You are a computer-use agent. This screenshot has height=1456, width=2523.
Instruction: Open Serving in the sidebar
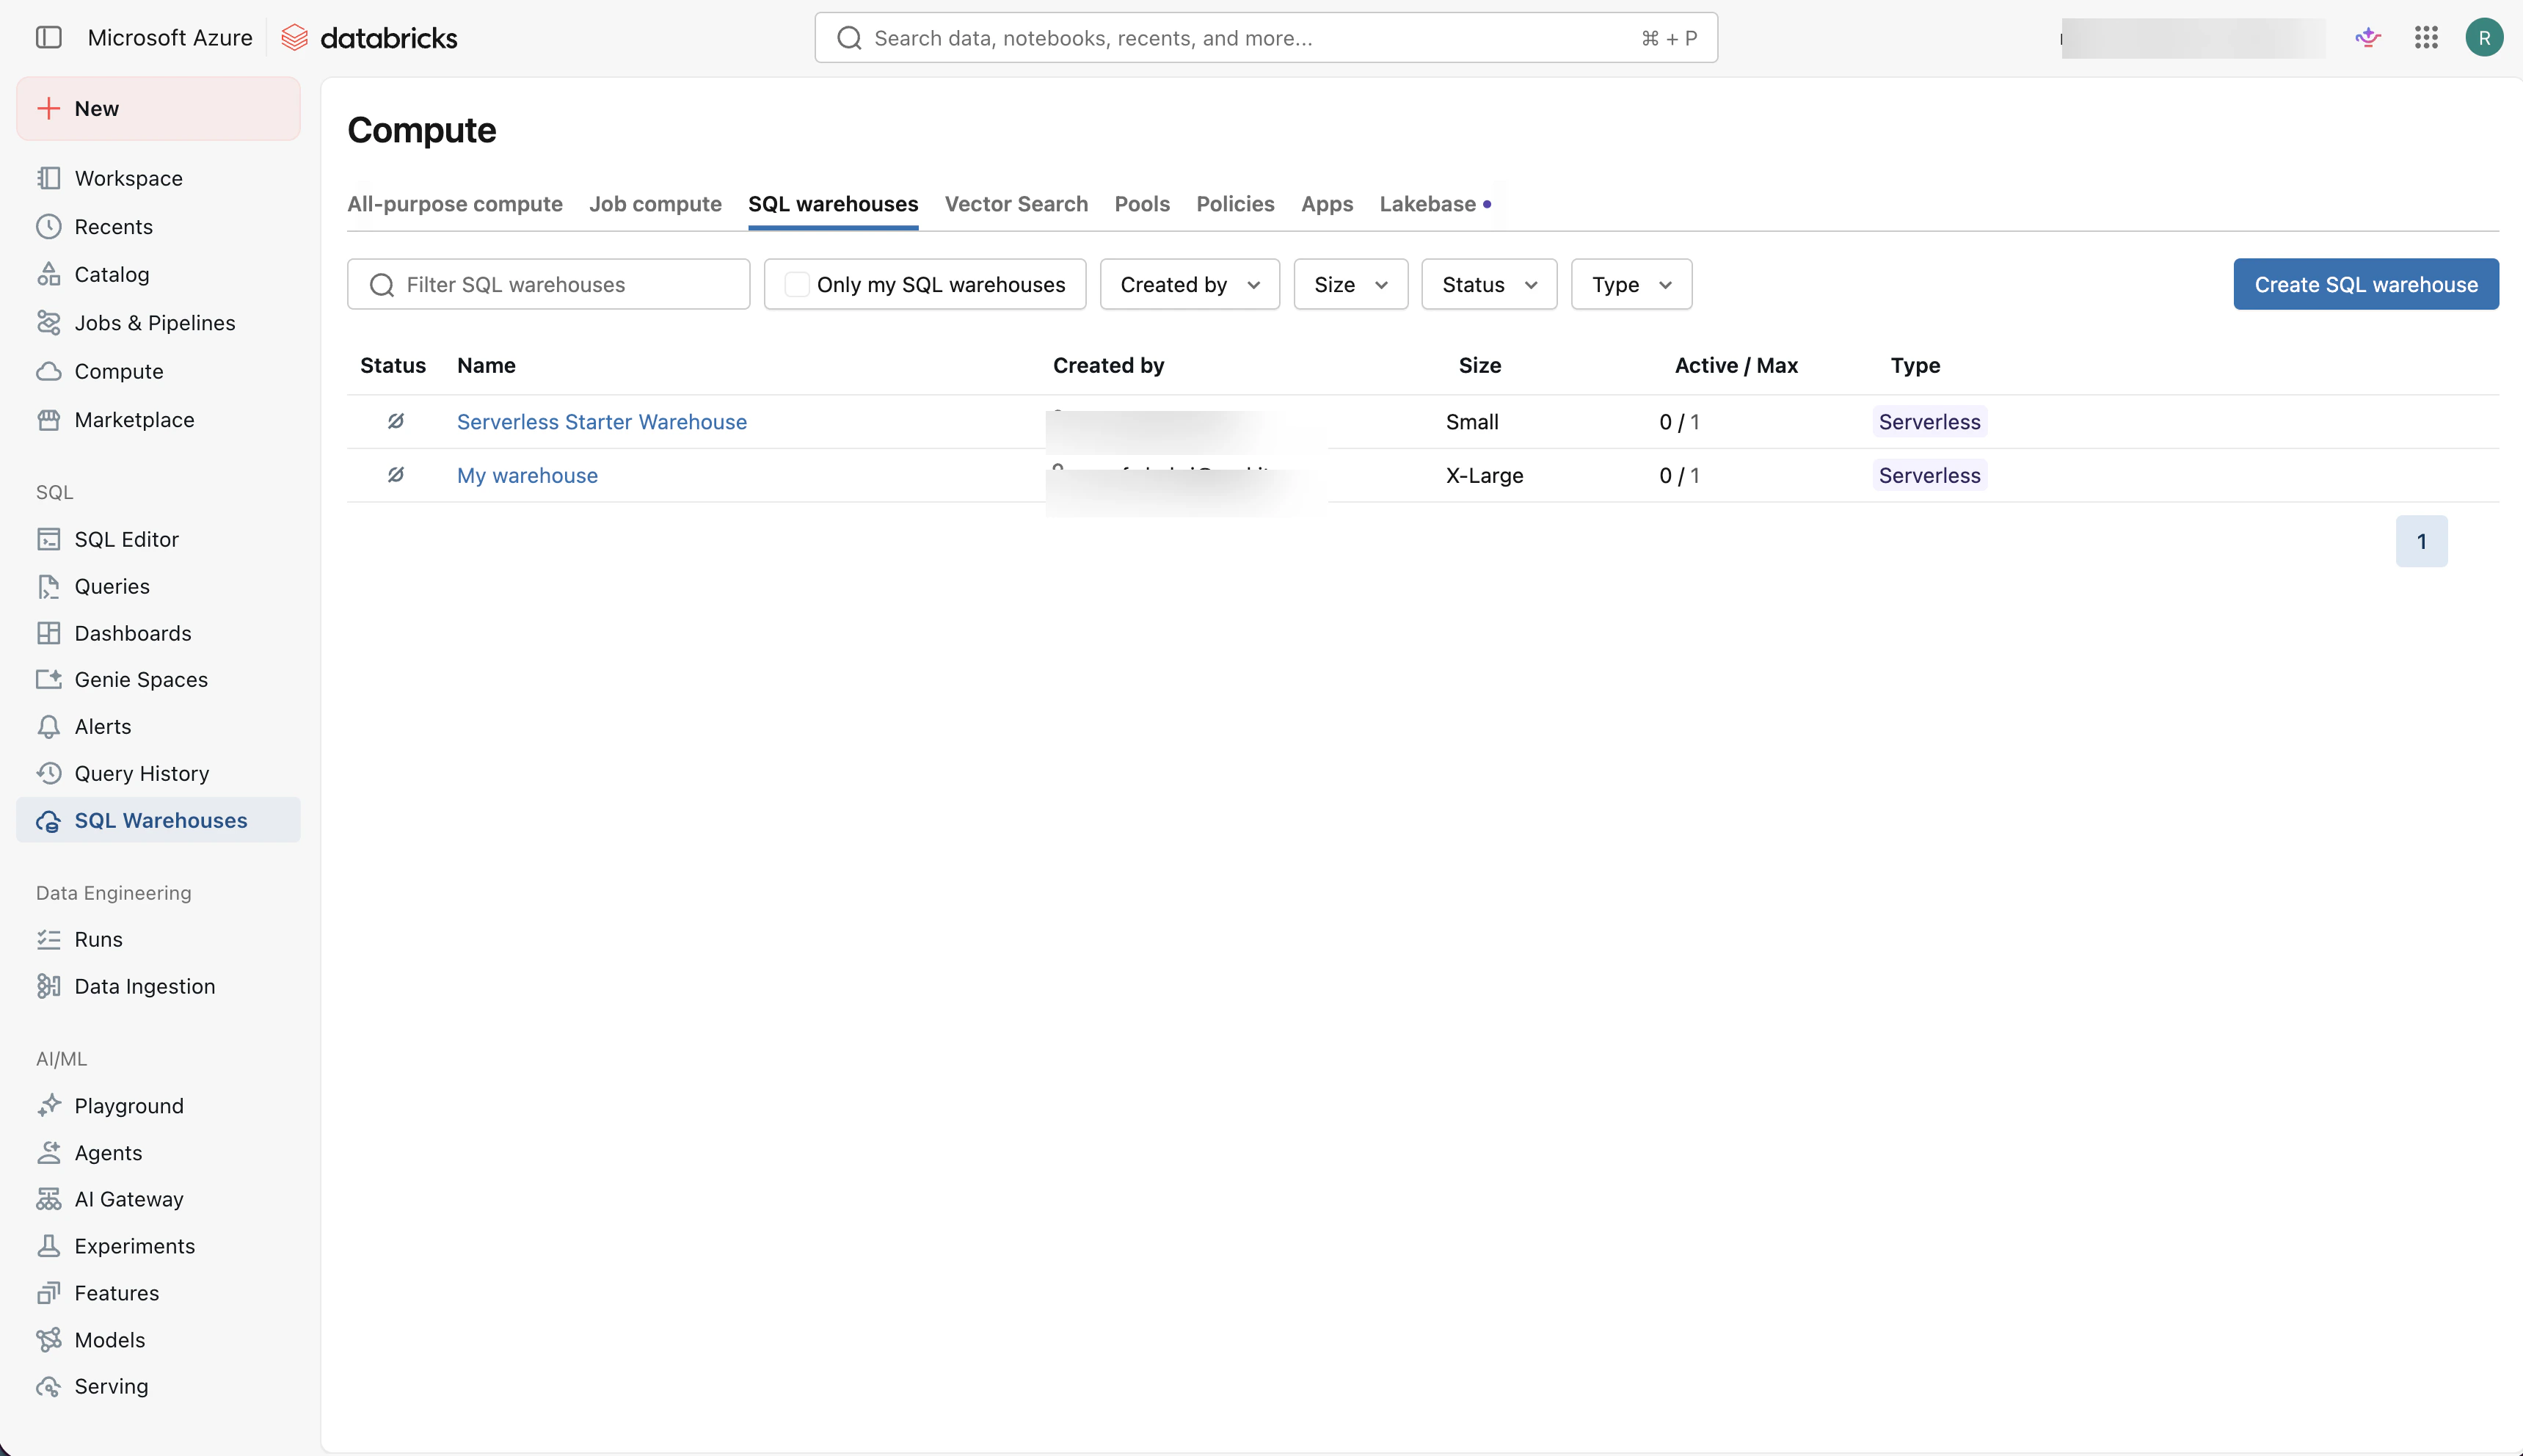pos(158,1386)
